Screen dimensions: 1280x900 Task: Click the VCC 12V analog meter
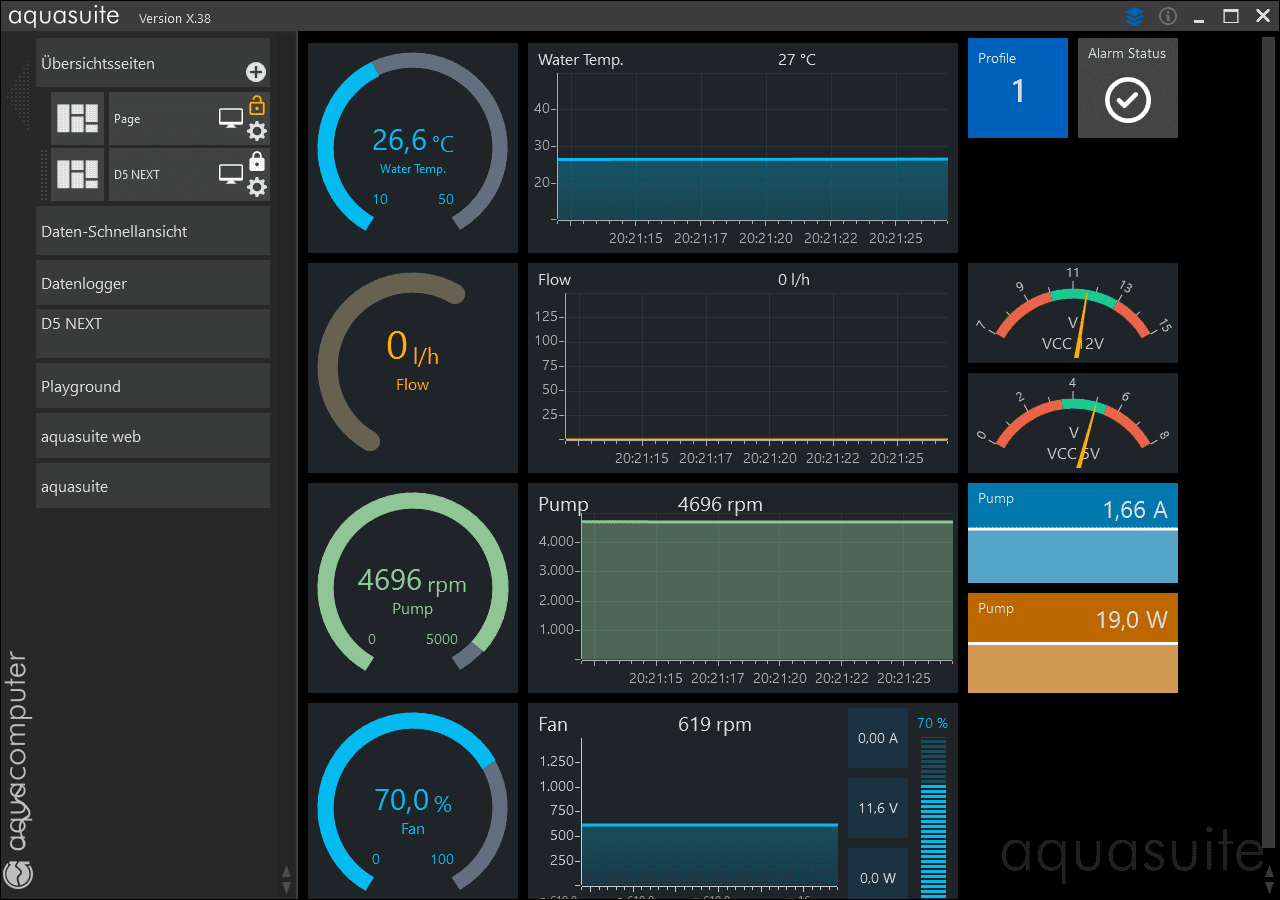(1073, 313)
